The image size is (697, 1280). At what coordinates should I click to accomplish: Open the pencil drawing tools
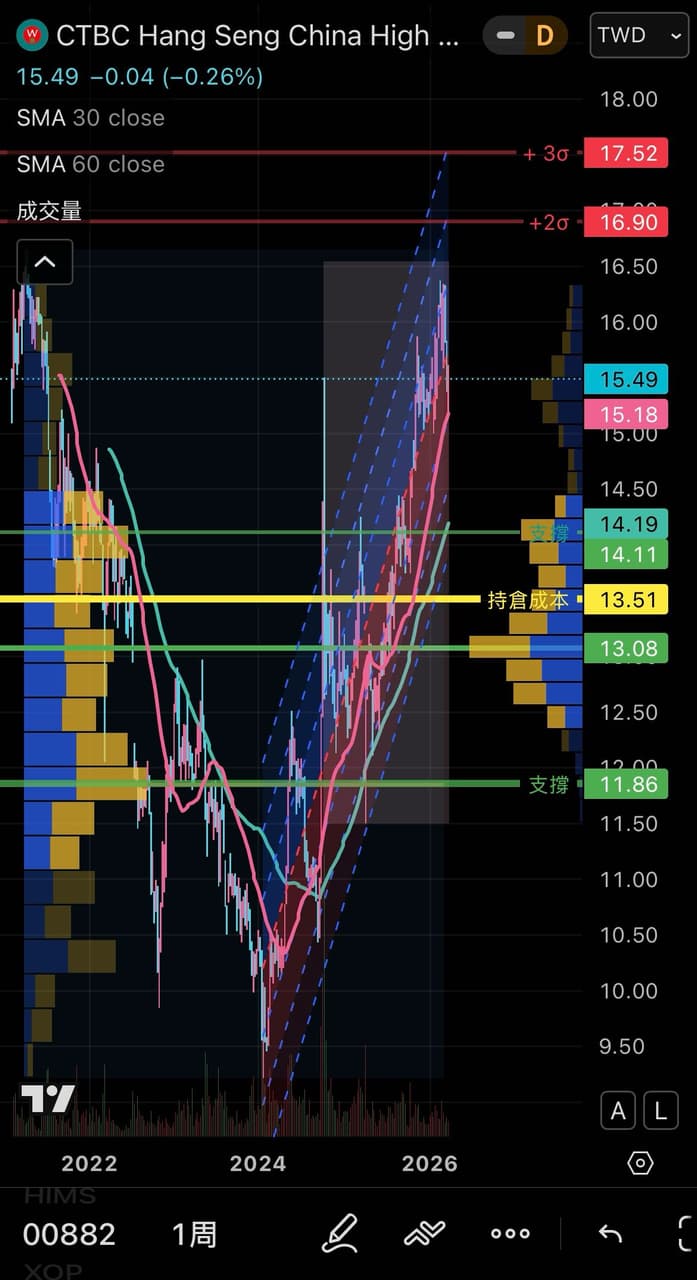click(340, 1233)
